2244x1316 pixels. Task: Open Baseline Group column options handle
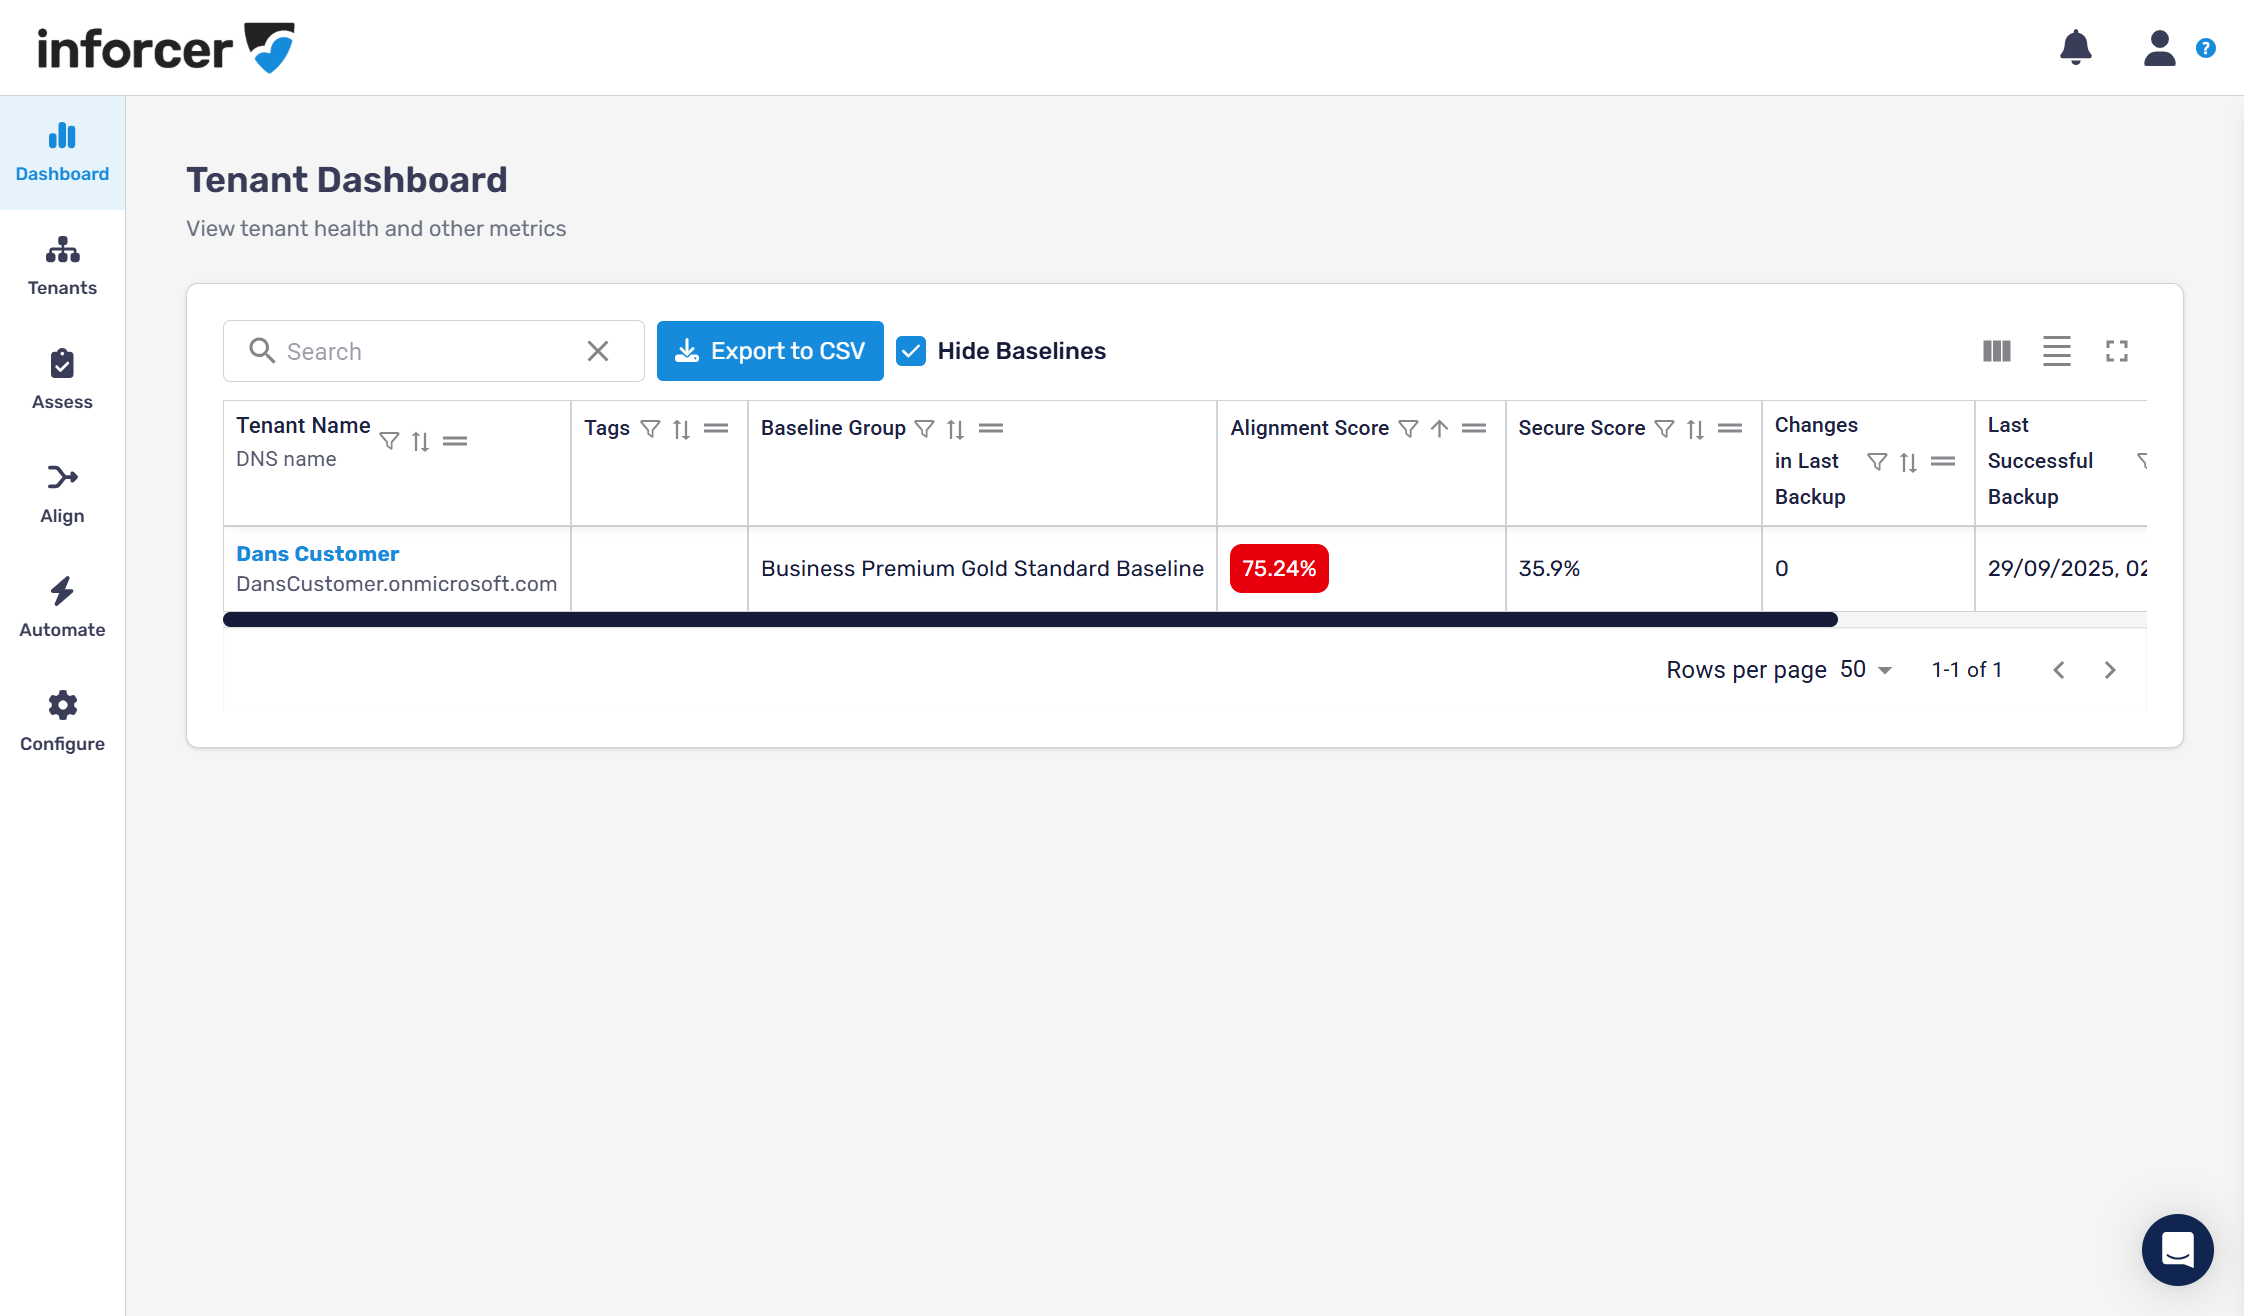point(990,429)
